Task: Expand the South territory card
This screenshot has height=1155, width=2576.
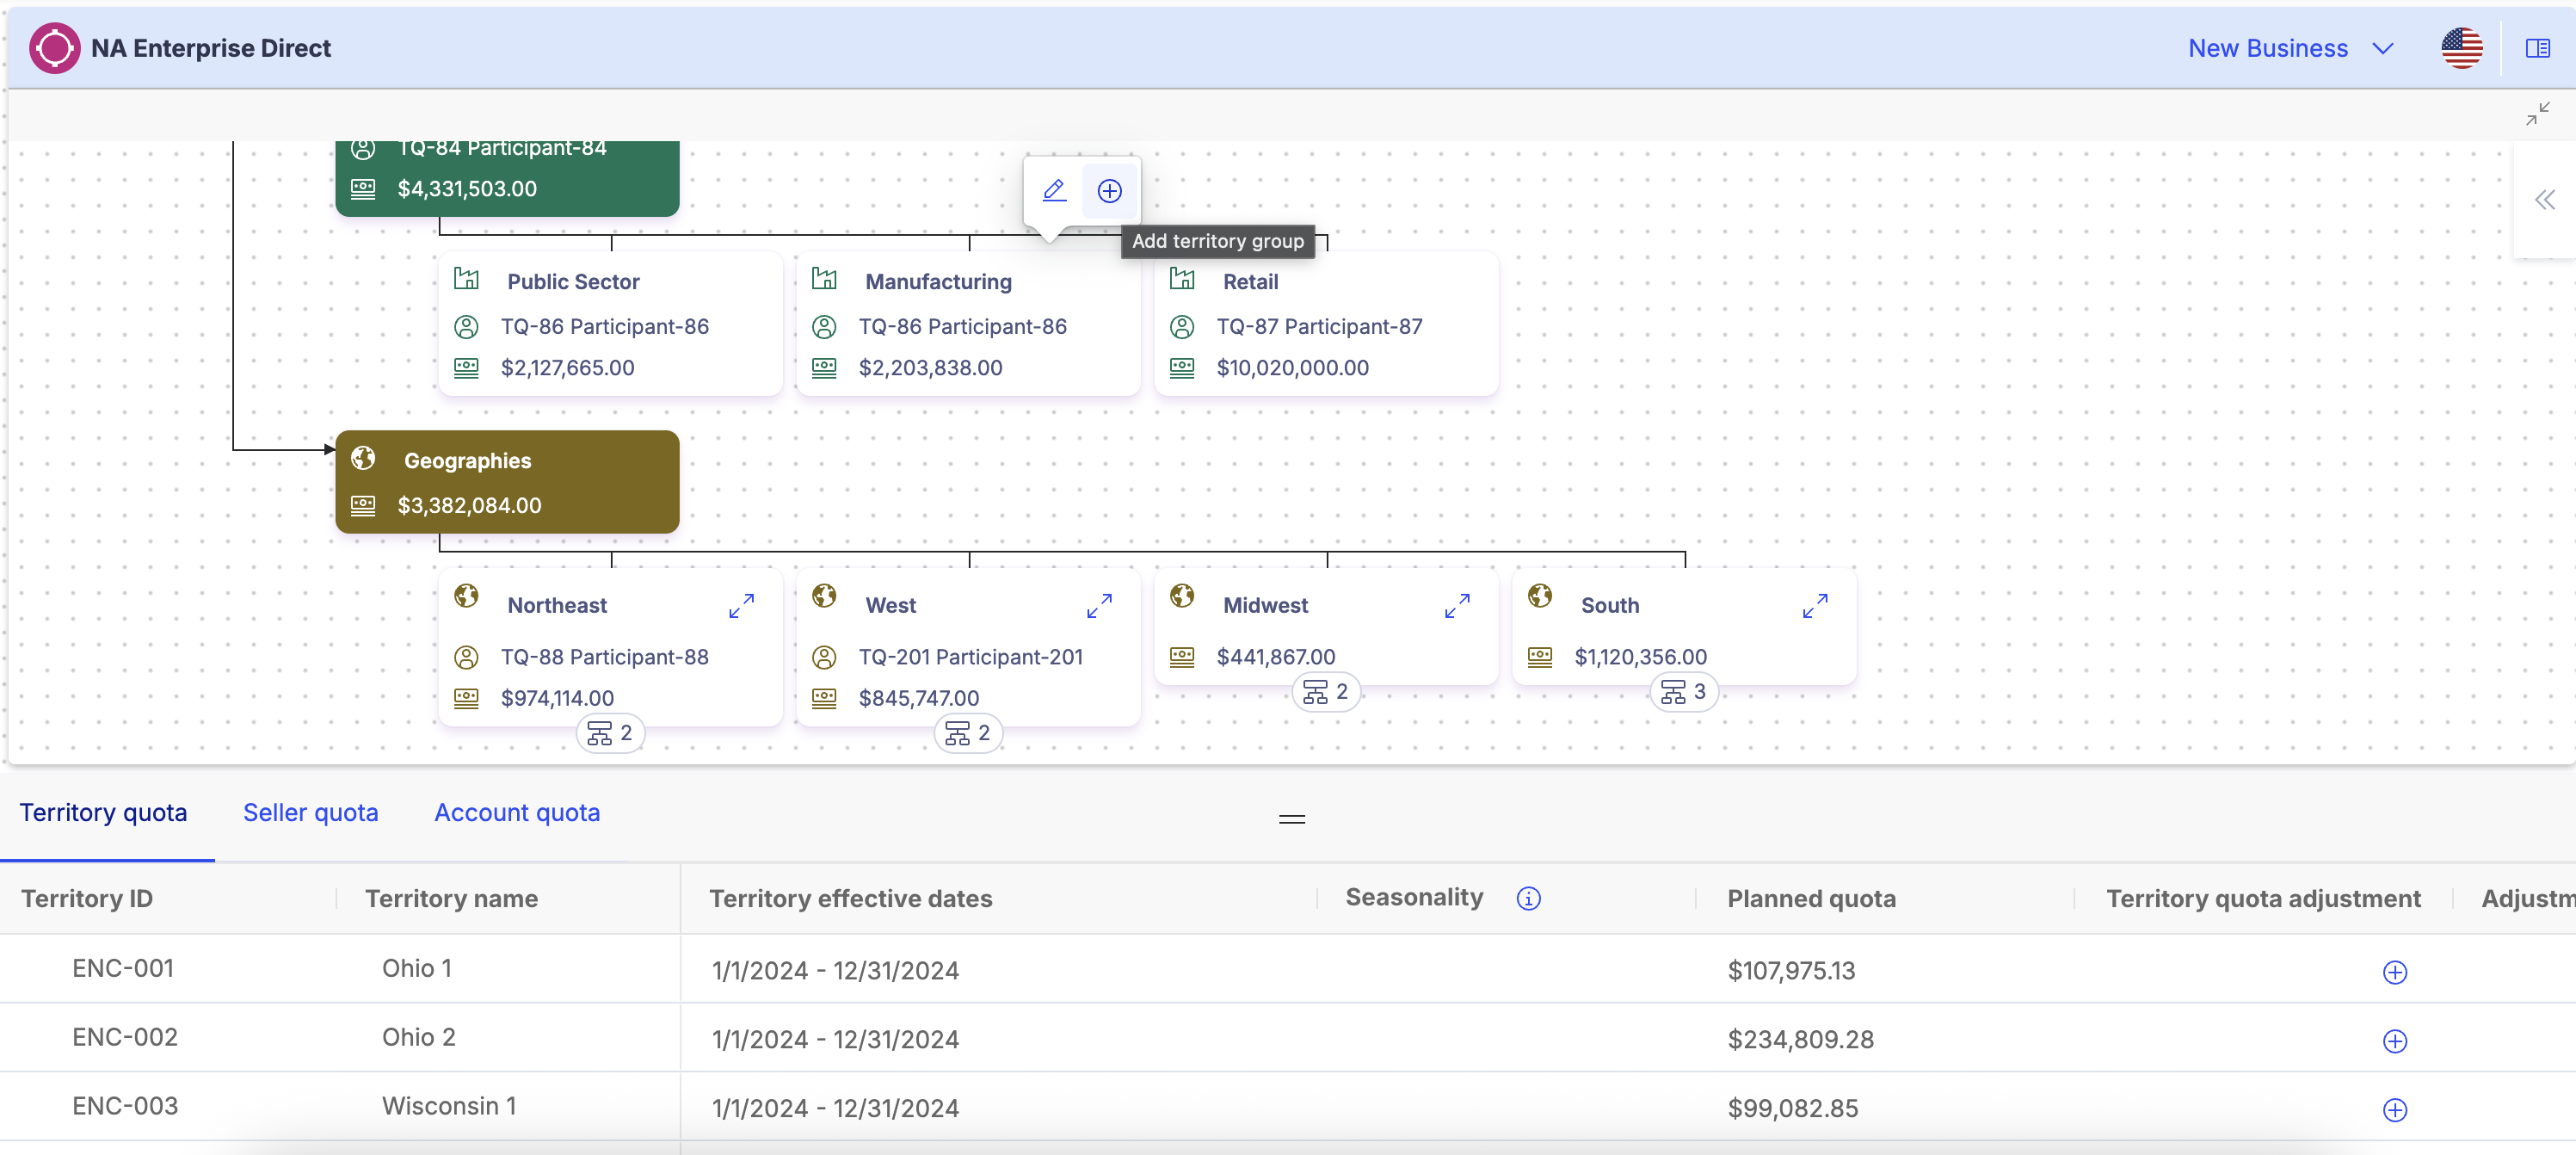Action: [x=1815, y=605]
